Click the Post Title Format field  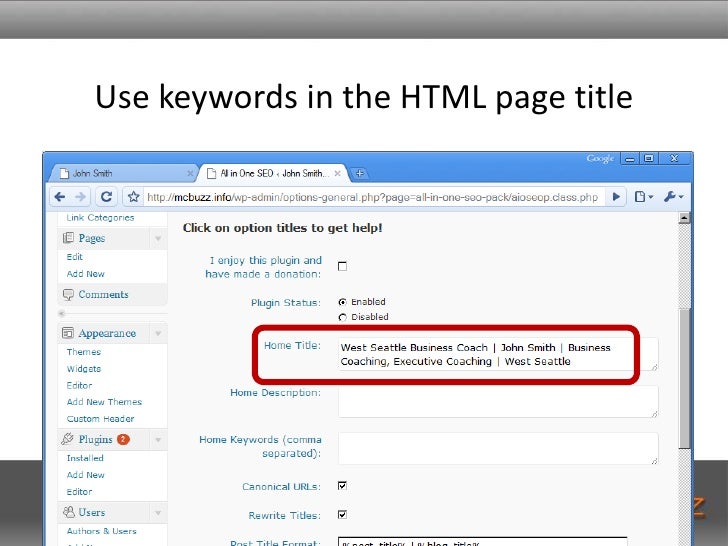coord(482,541)
